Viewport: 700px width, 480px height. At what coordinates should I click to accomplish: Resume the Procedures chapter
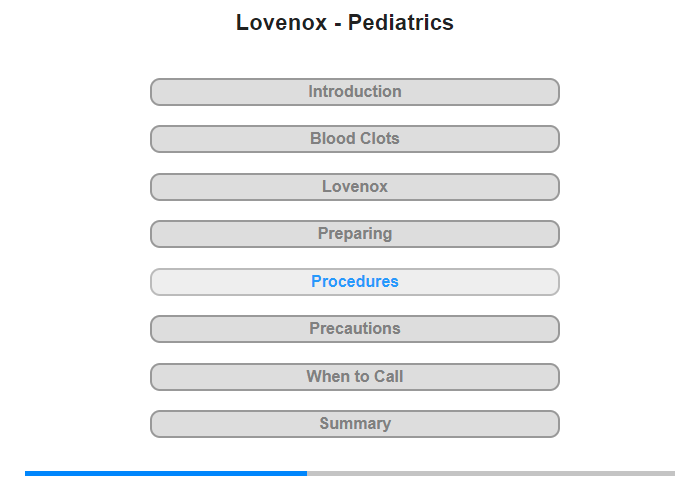[354, 282]
